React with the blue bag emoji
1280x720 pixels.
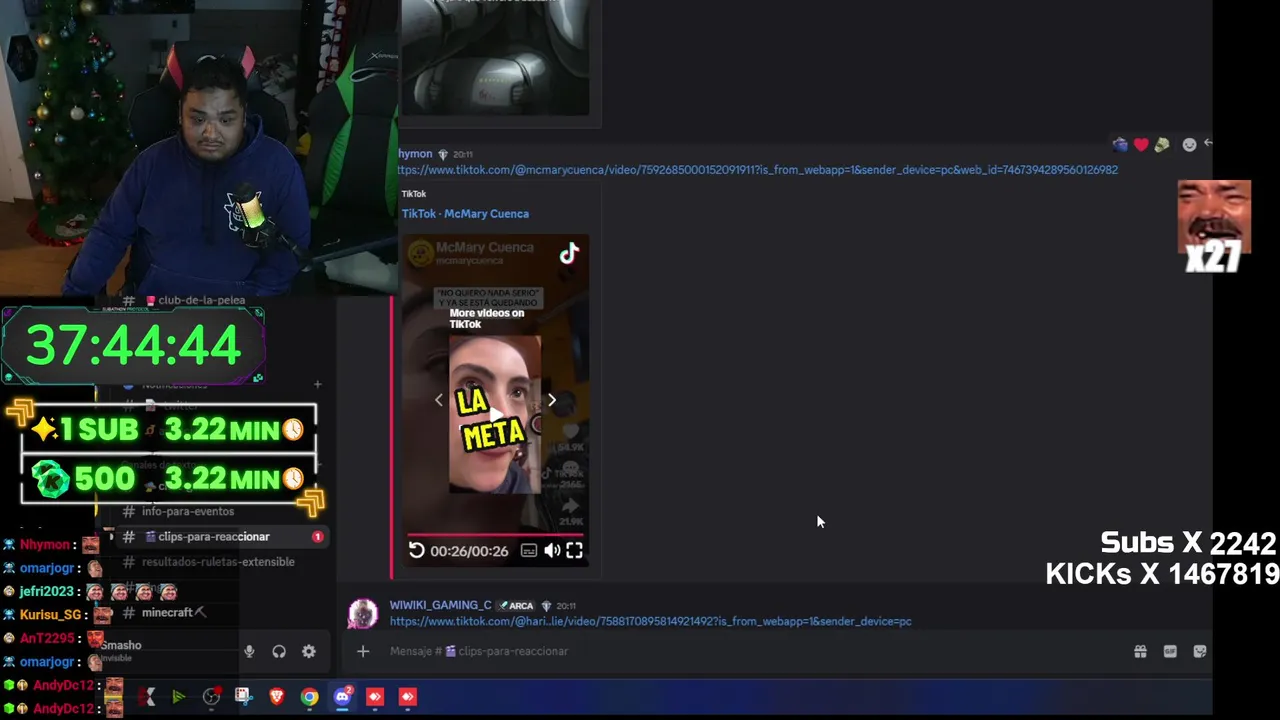coord(1120,145)
